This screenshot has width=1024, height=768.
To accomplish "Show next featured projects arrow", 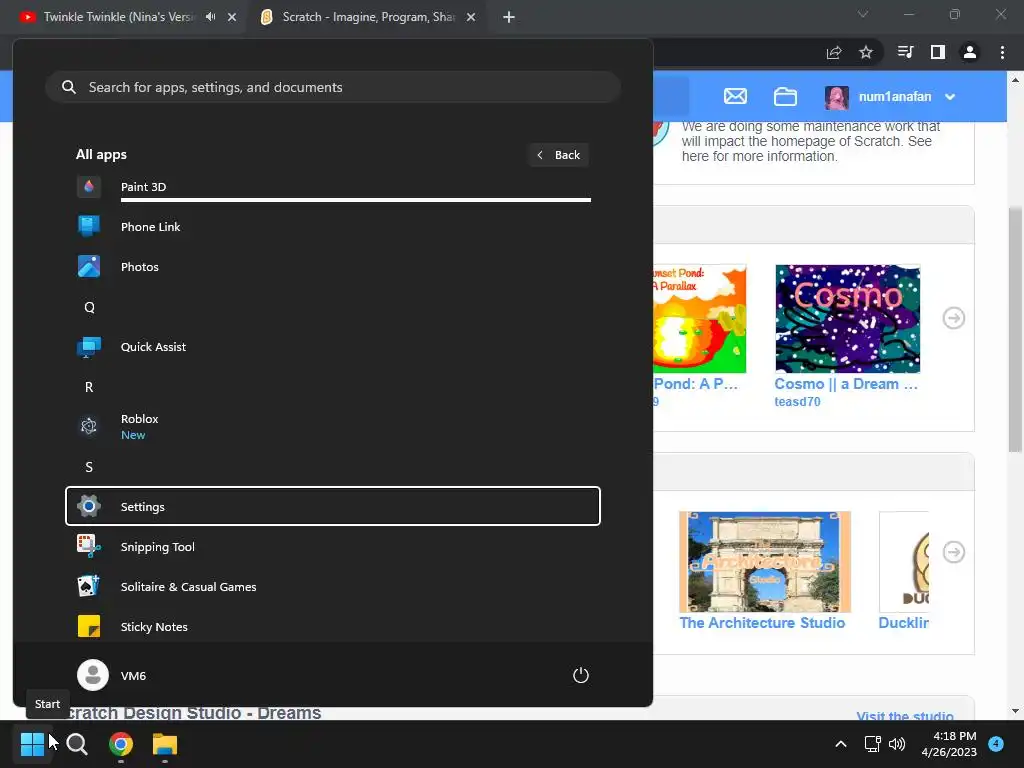I will 954,319.
